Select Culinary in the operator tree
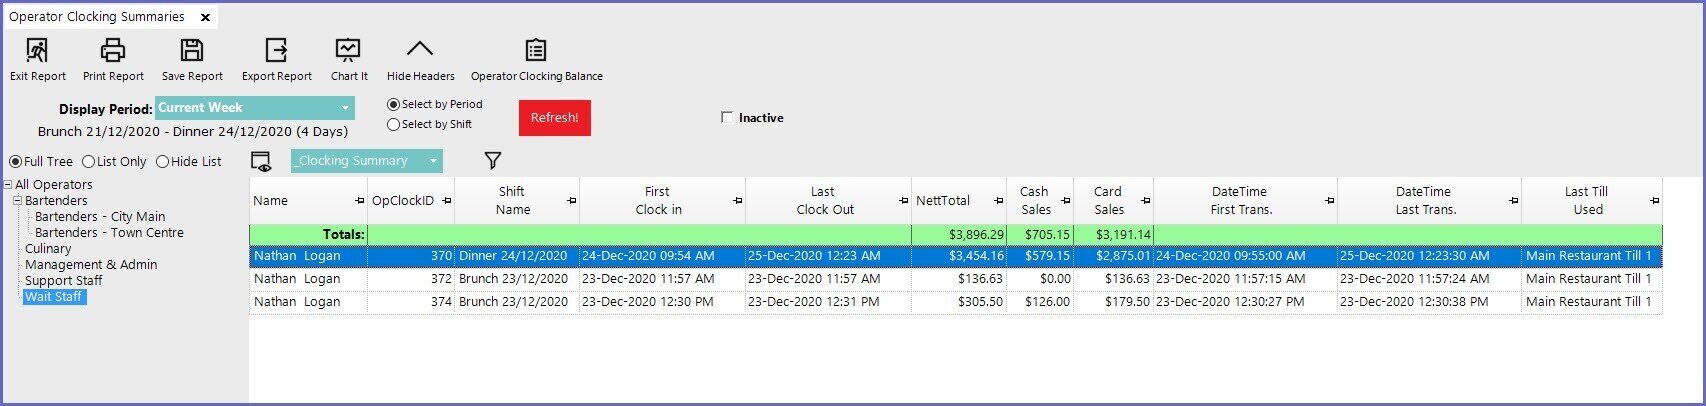The image size is (1706, 406). click(48, 249)
